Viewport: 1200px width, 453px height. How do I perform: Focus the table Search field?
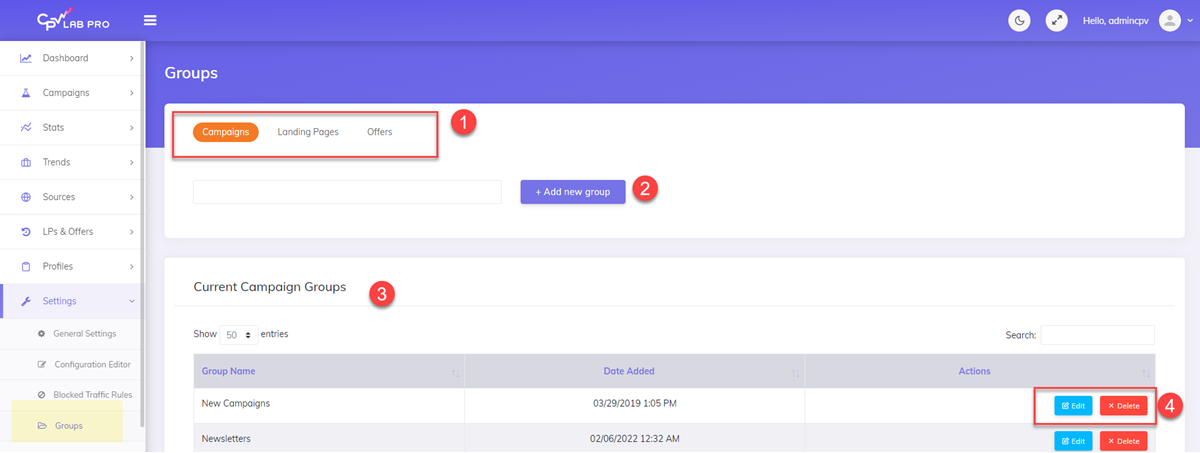click(x=1097, y=335)
